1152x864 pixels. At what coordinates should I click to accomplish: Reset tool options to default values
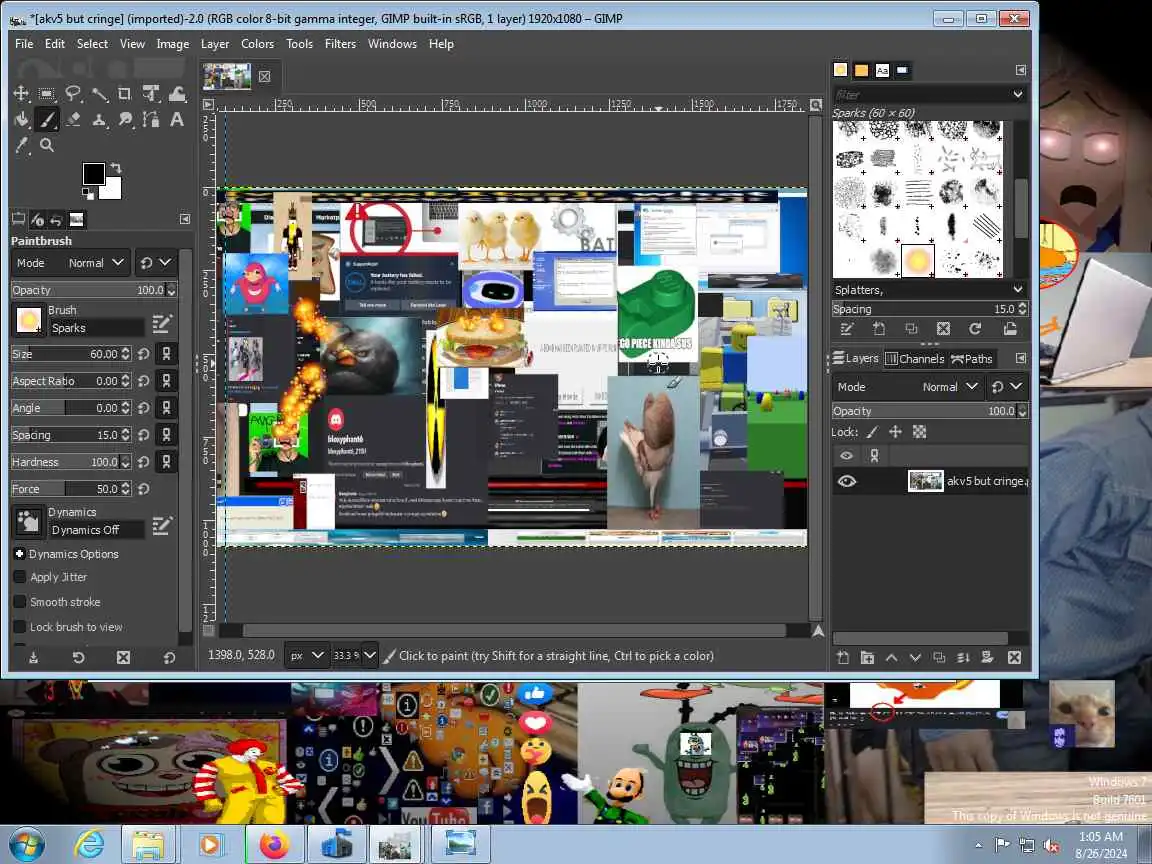169,658
